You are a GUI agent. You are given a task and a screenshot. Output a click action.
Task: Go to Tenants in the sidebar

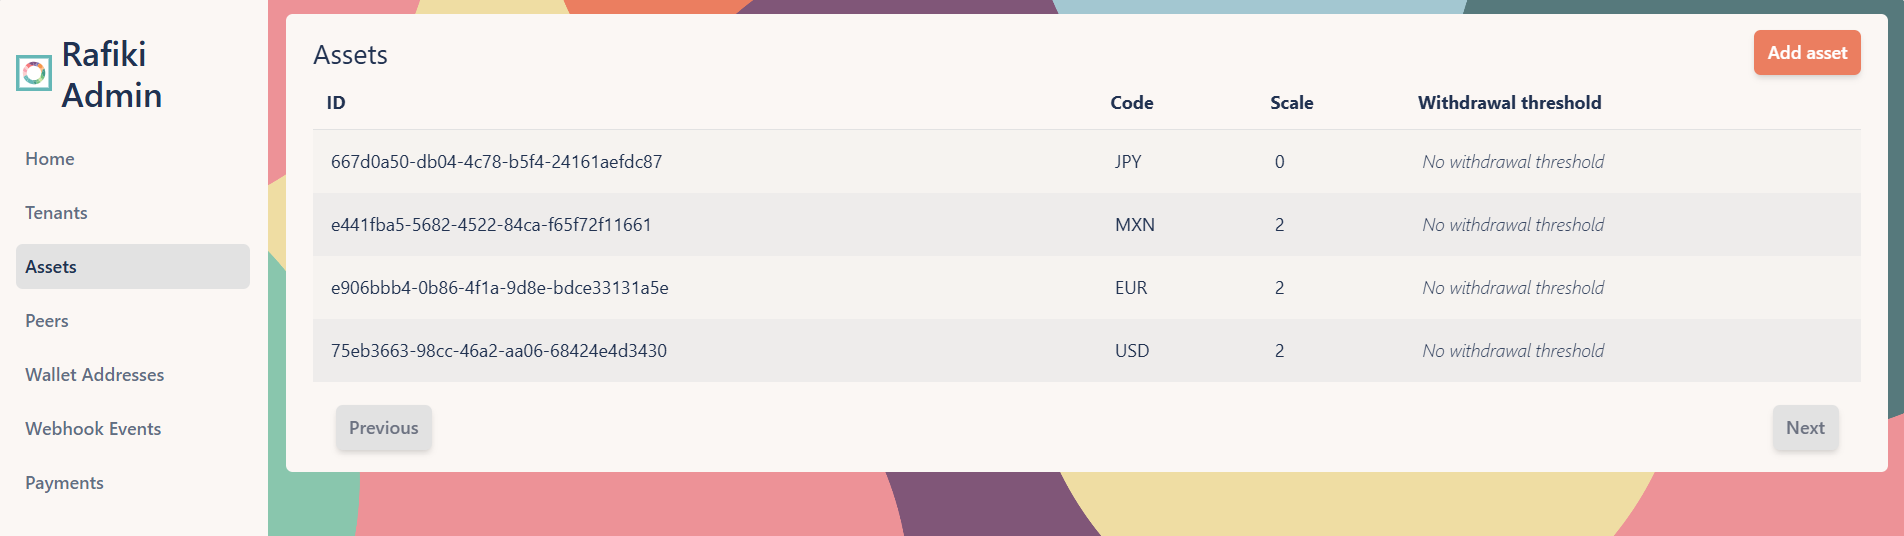(56, 213)
